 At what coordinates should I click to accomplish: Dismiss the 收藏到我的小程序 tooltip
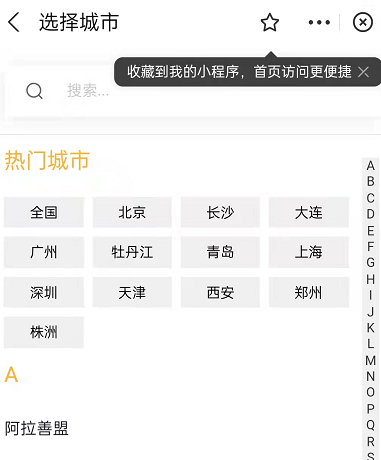[363, 72]
